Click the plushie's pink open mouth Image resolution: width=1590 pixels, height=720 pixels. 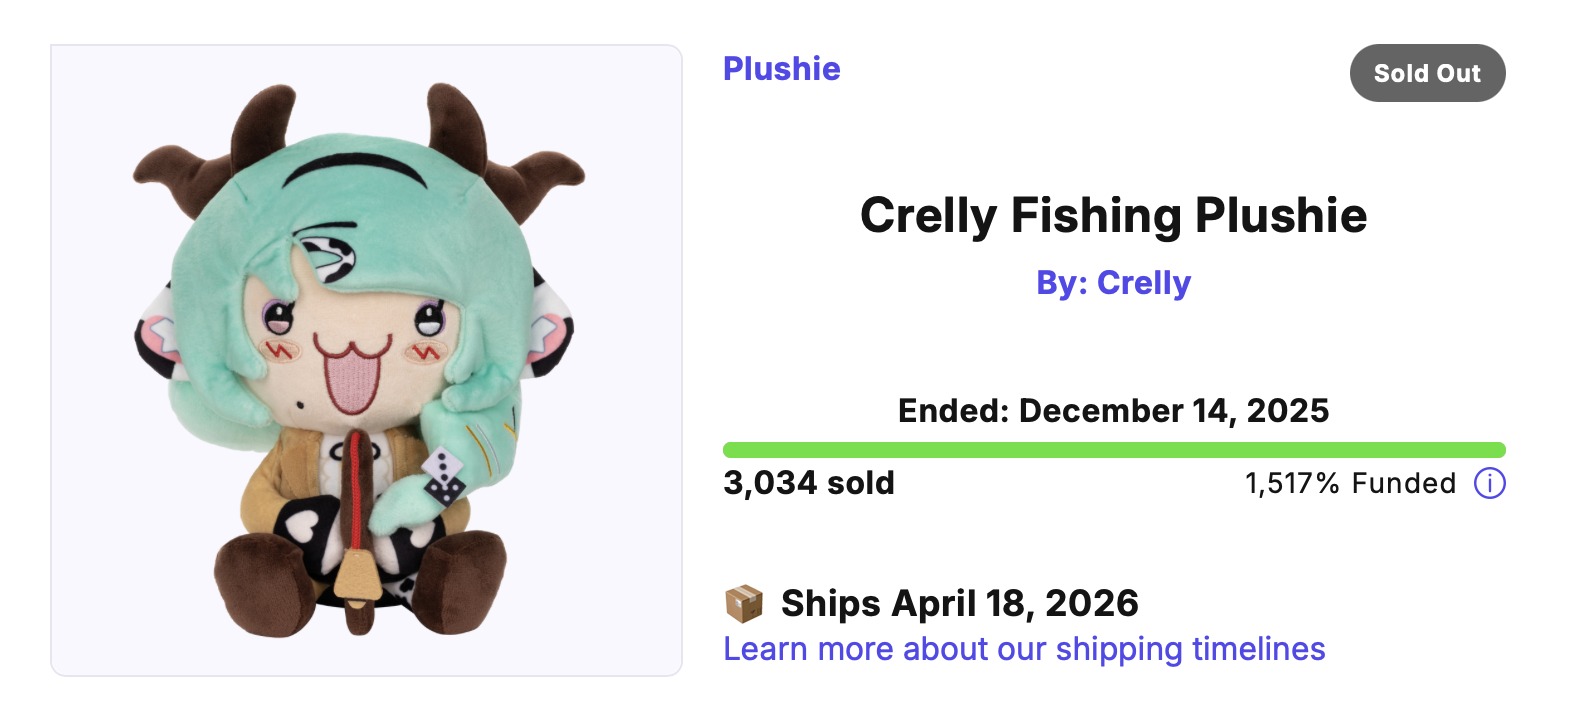350,380
